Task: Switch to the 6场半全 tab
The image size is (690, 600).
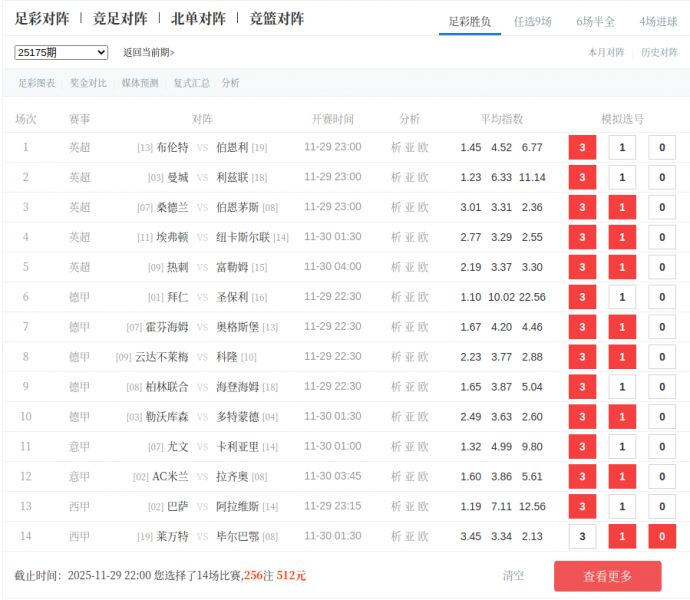Action: pyautogui.click(x=595, y=21)
